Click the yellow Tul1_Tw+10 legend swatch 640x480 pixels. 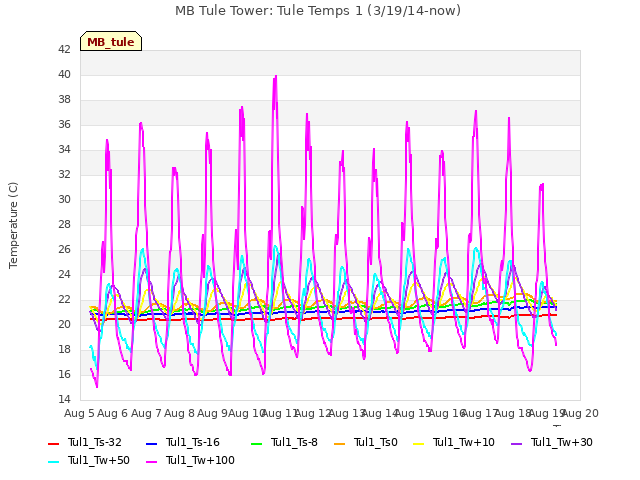coord(419,443)
